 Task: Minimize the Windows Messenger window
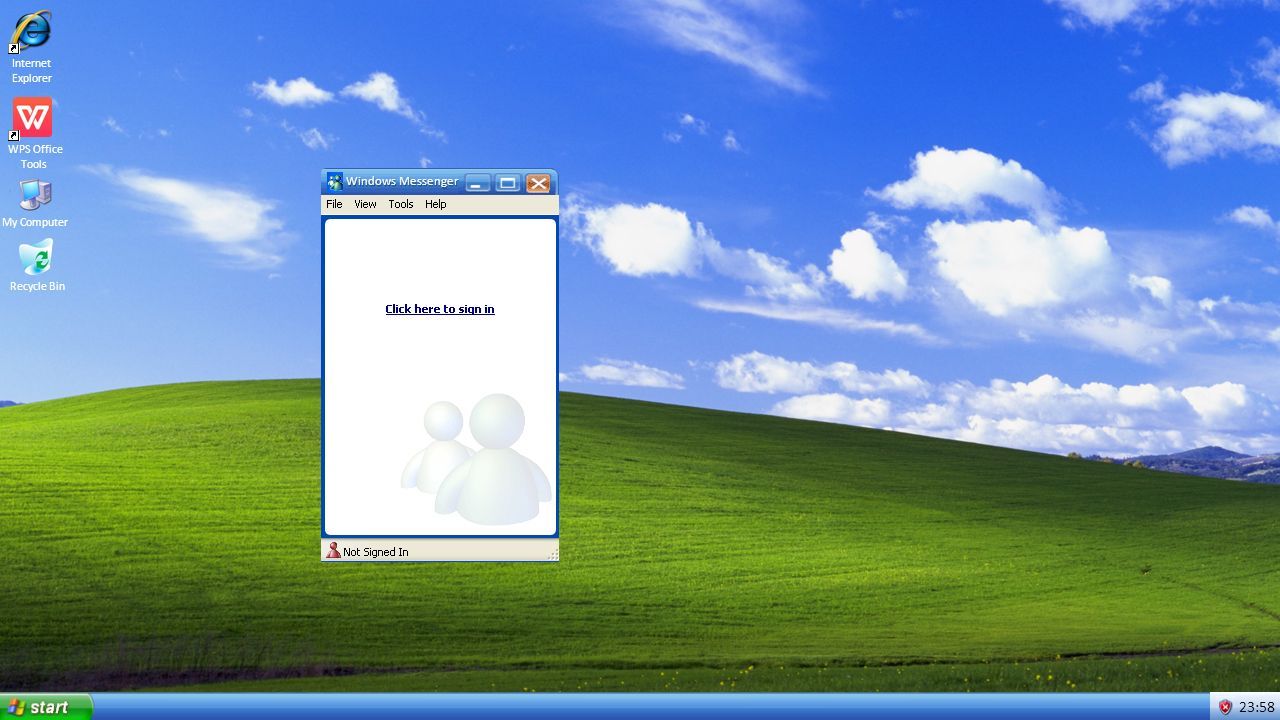(x=478, y=182)
